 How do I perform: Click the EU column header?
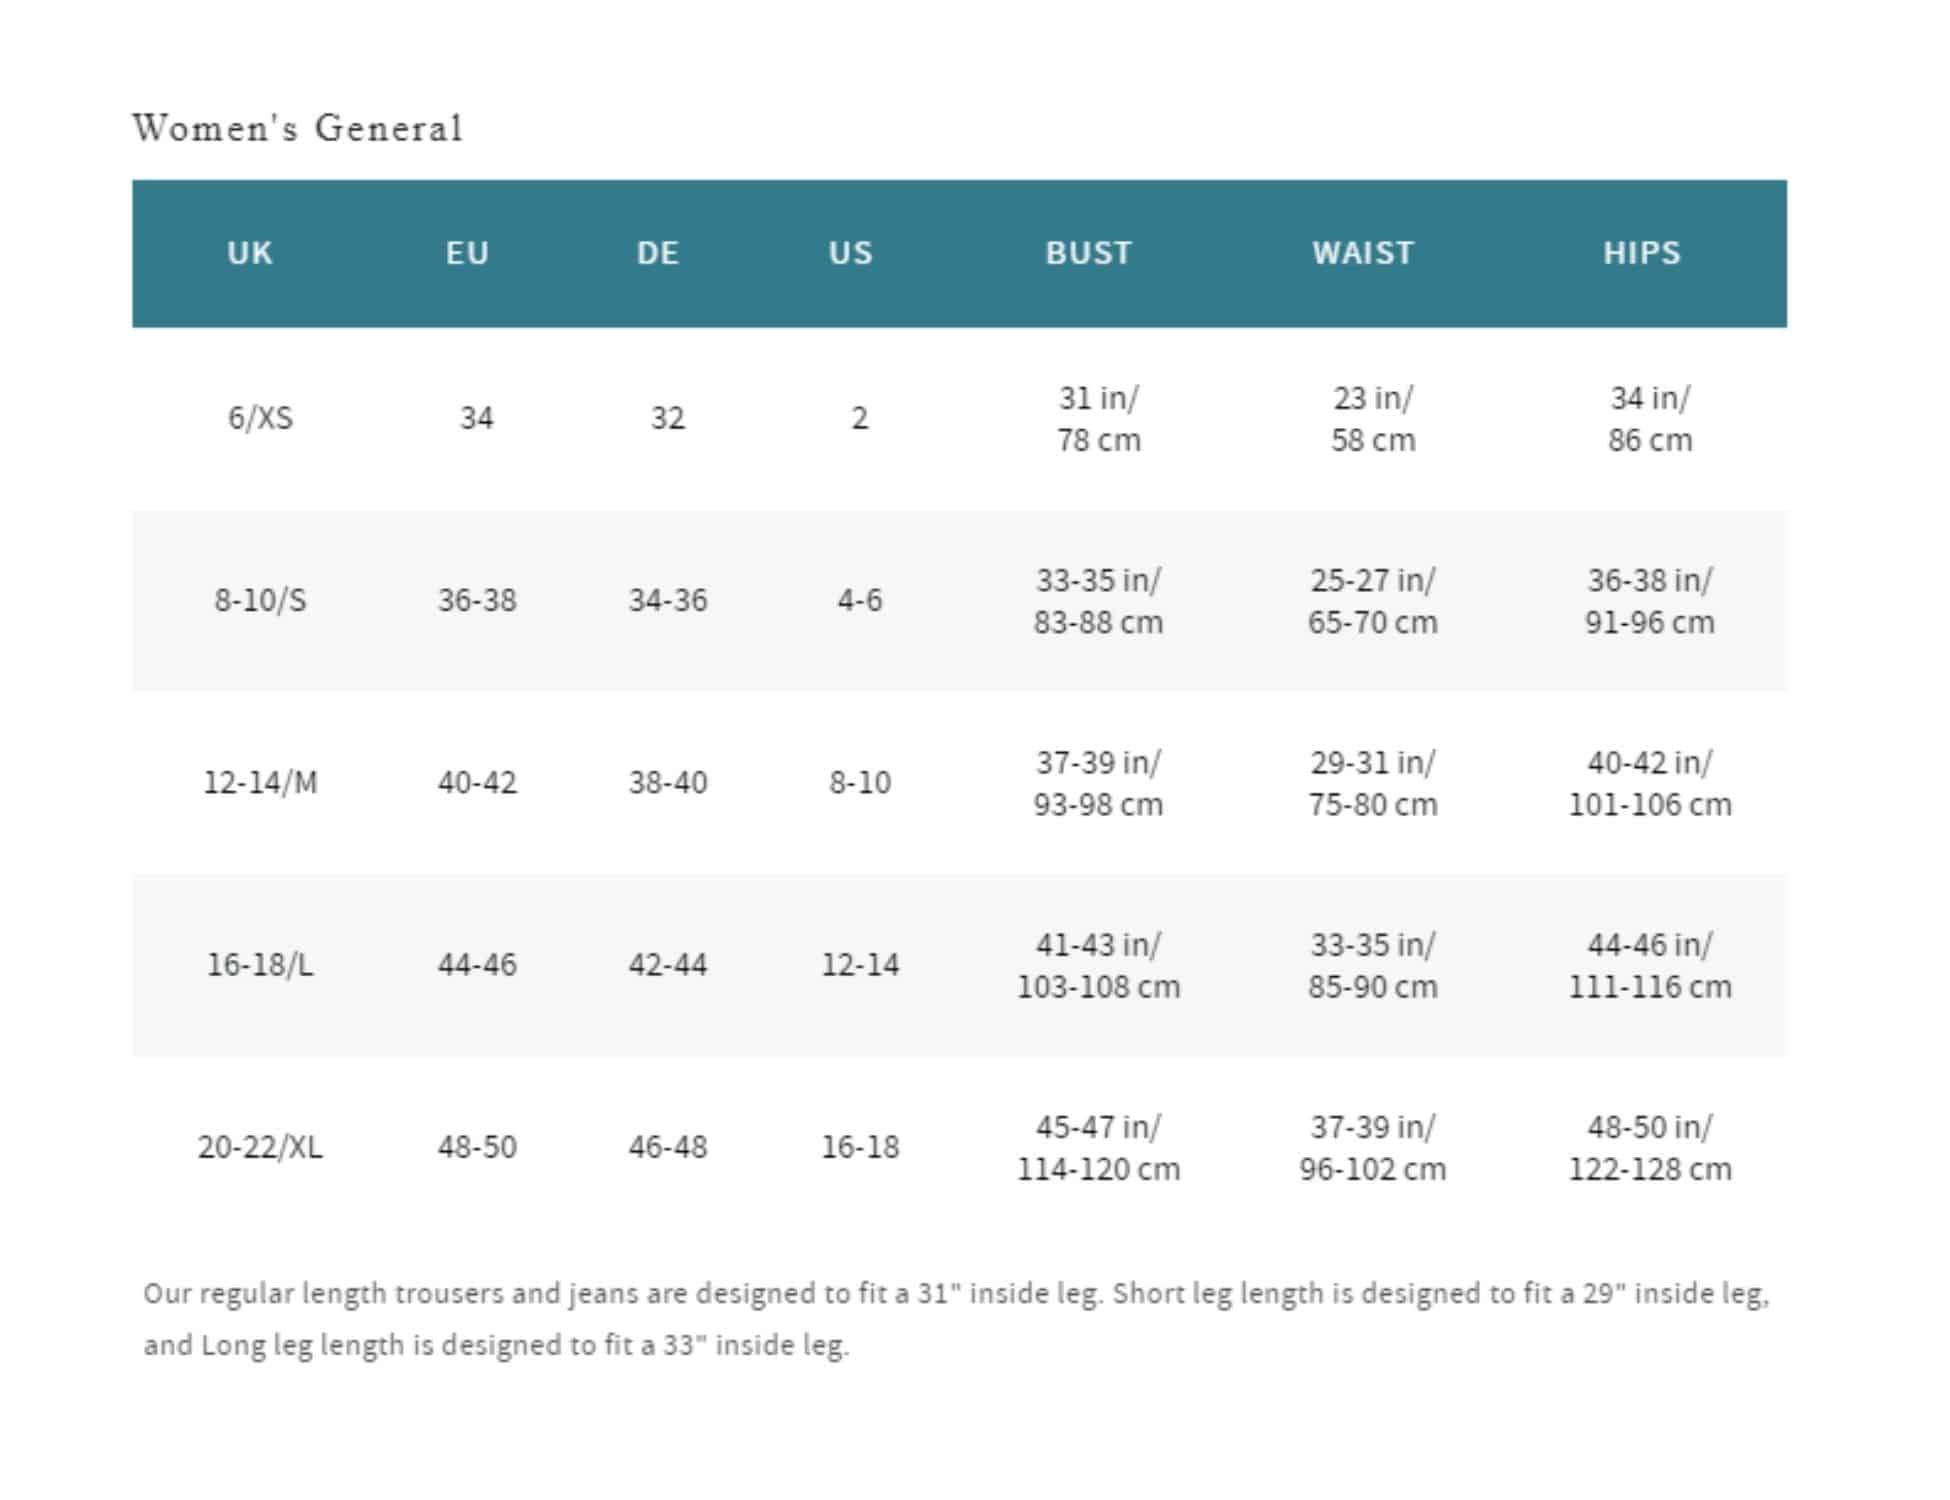[x=467, y=253]
